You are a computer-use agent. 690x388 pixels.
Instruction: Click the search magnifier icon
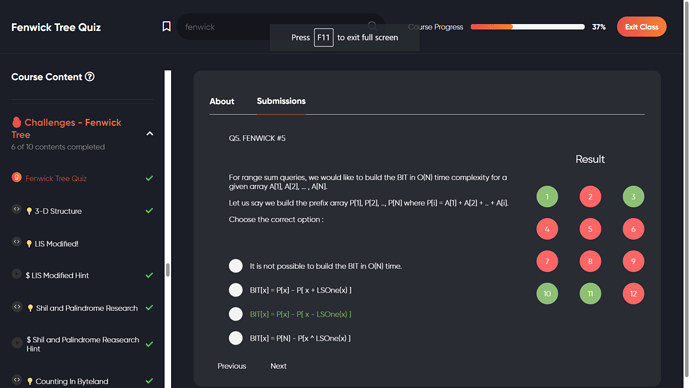pyautogui.click(x=372, y=26)
